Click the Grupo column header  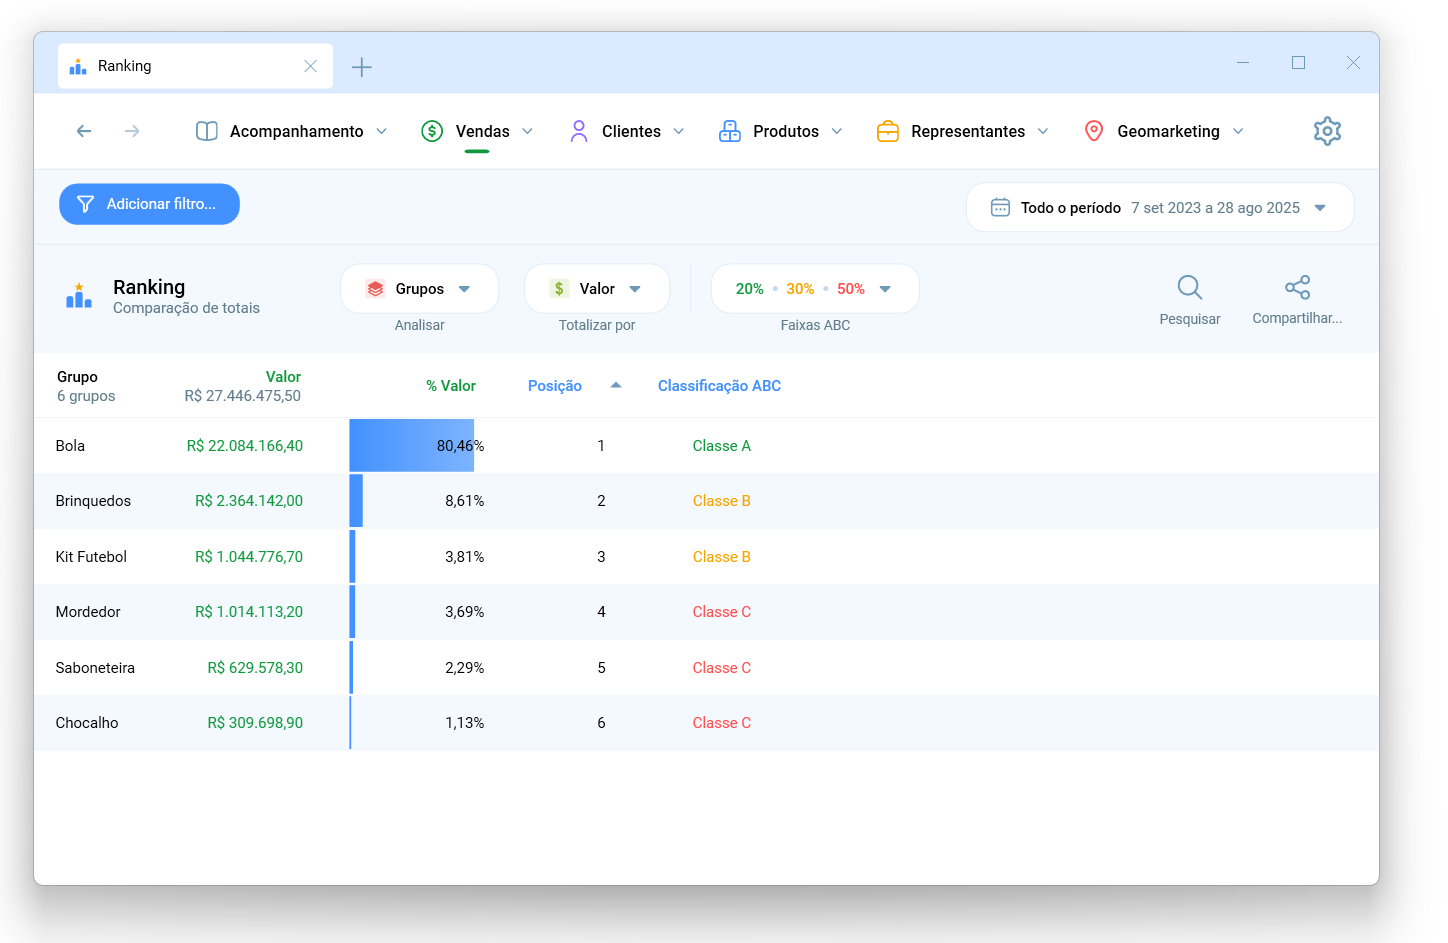click(x=77, y=377)
